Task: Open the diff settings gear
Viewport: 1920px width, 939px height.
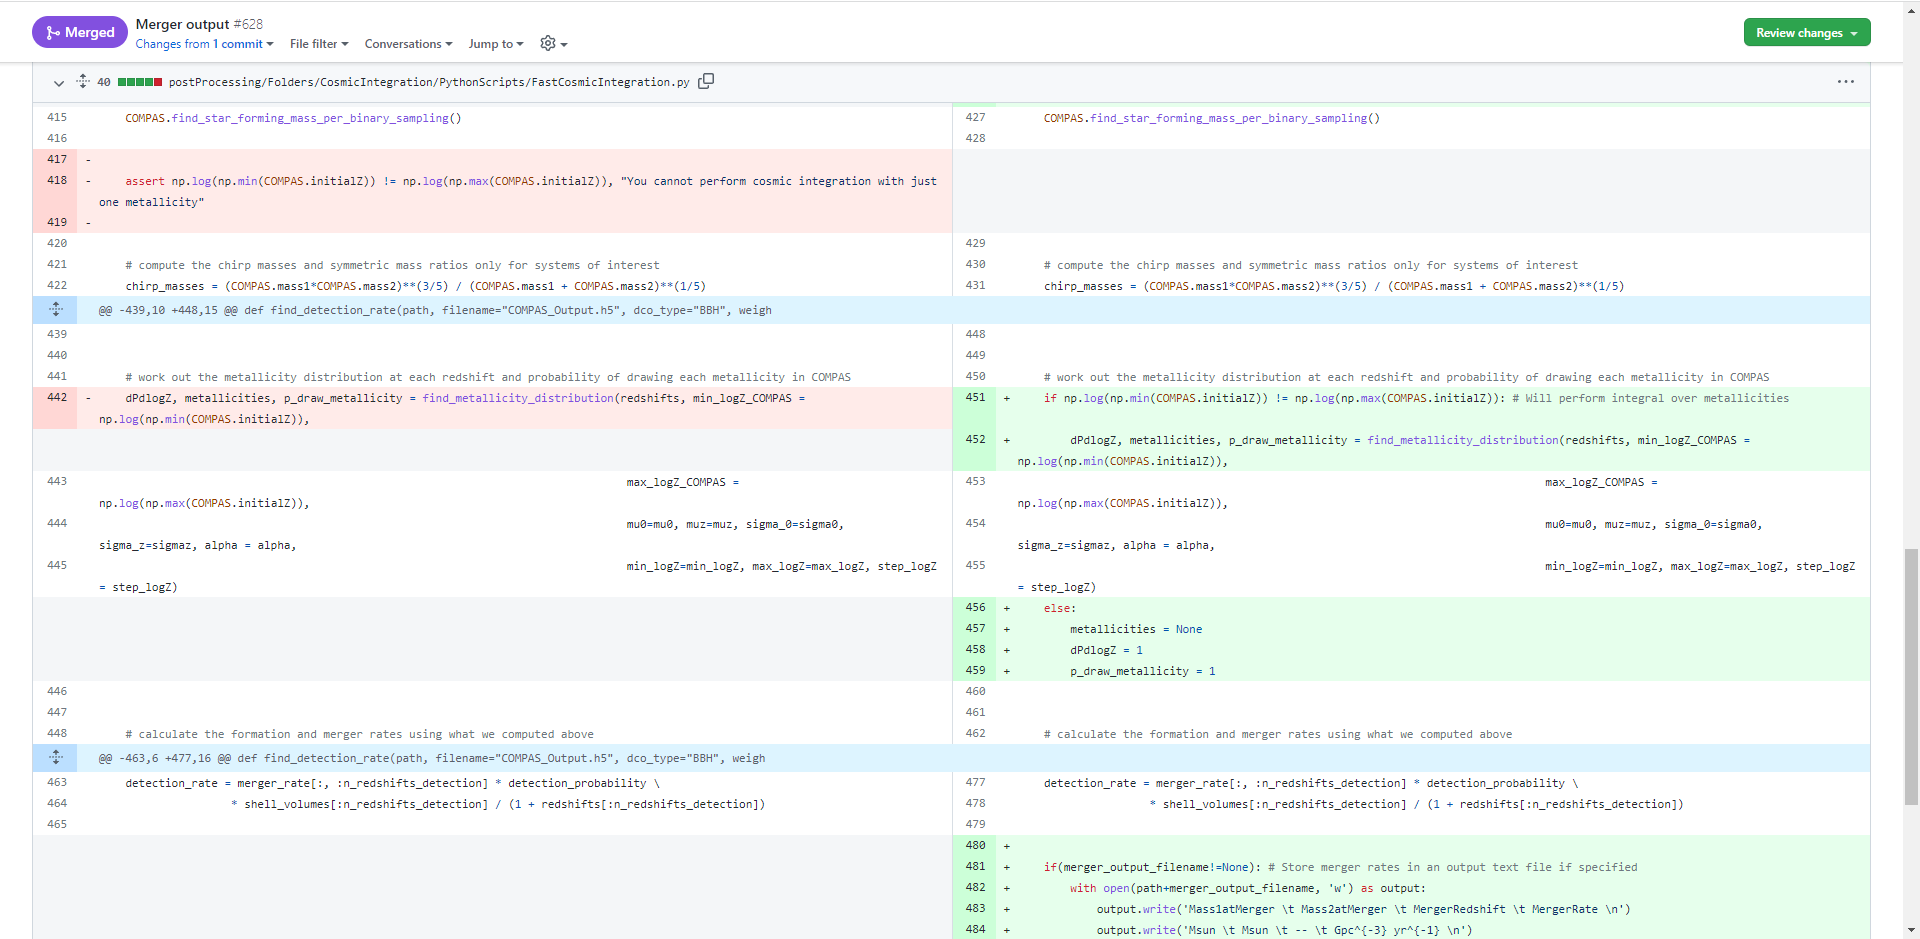Action: pos(547,44)
